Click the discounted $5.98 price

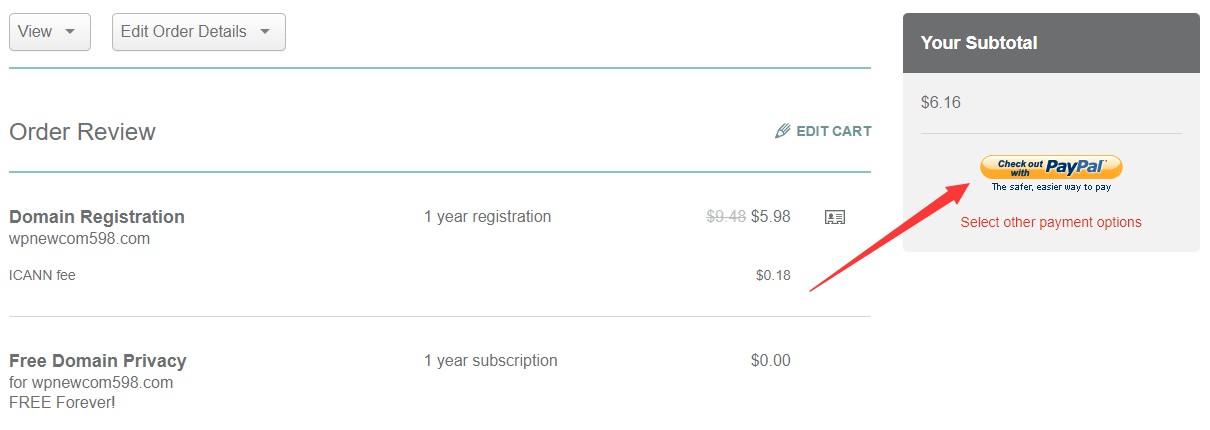[771, 216]
